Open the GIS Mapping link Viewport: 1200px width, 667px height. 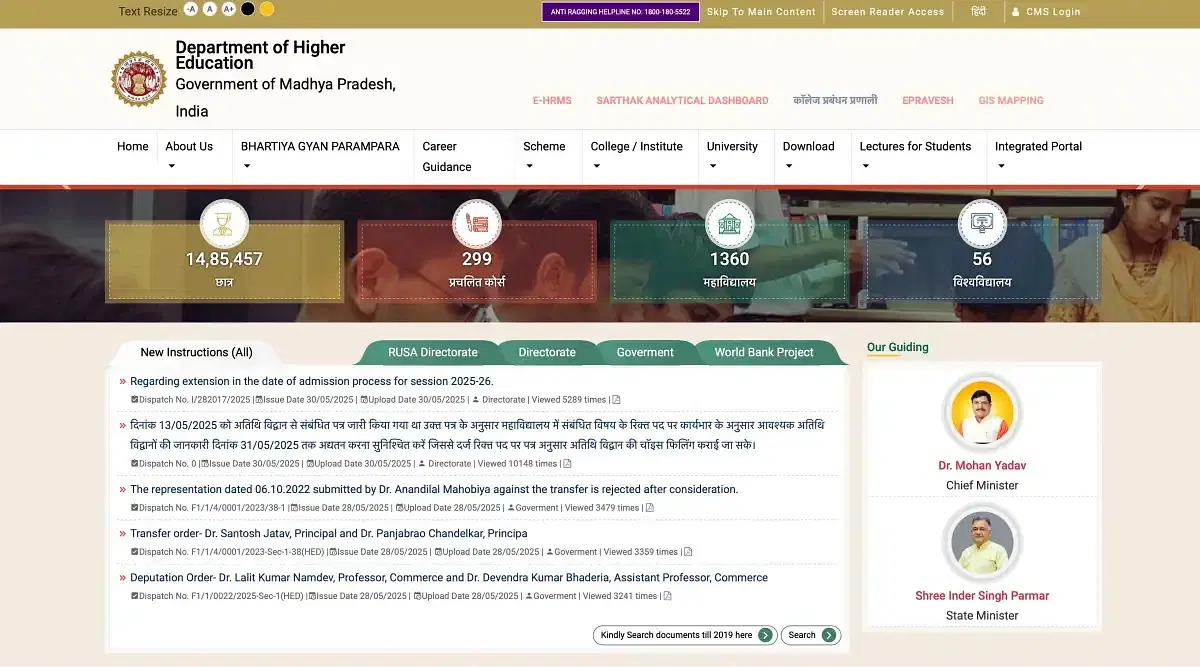click(1011, 101)
